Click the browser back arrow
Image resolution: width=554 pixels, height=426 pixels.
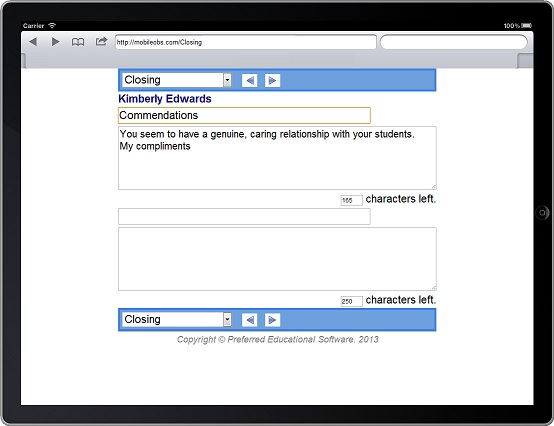(x=33, y=42)
